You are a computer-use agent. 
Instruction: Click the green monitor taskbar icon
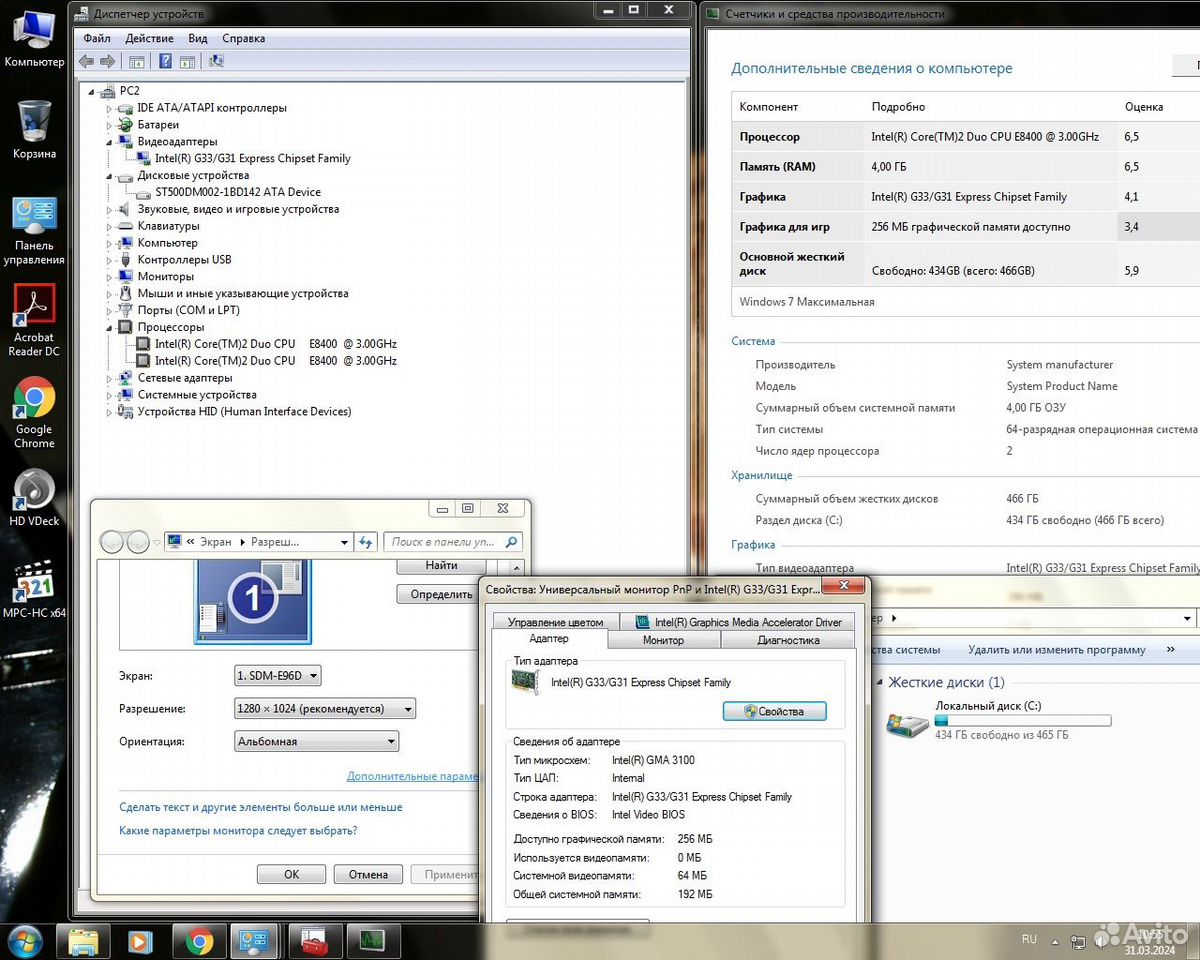372,941
